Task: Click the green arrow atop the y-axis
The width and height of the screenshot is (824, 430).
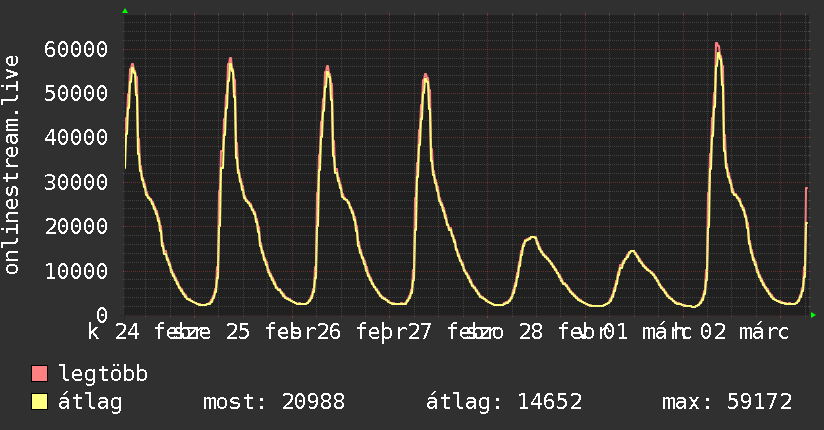Action: click(x=125, y=11)
